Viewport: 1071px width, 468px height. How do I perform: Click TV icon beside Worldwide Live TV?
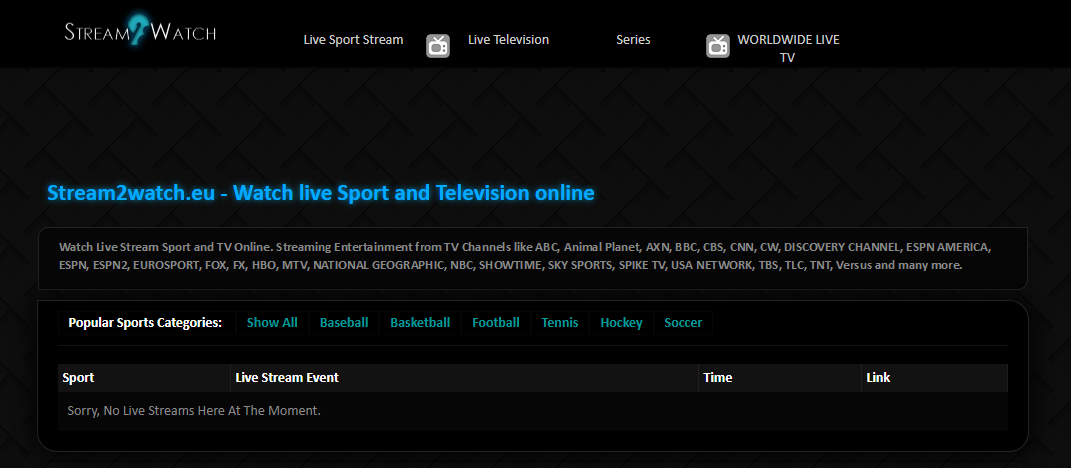(x=718, y=45)
